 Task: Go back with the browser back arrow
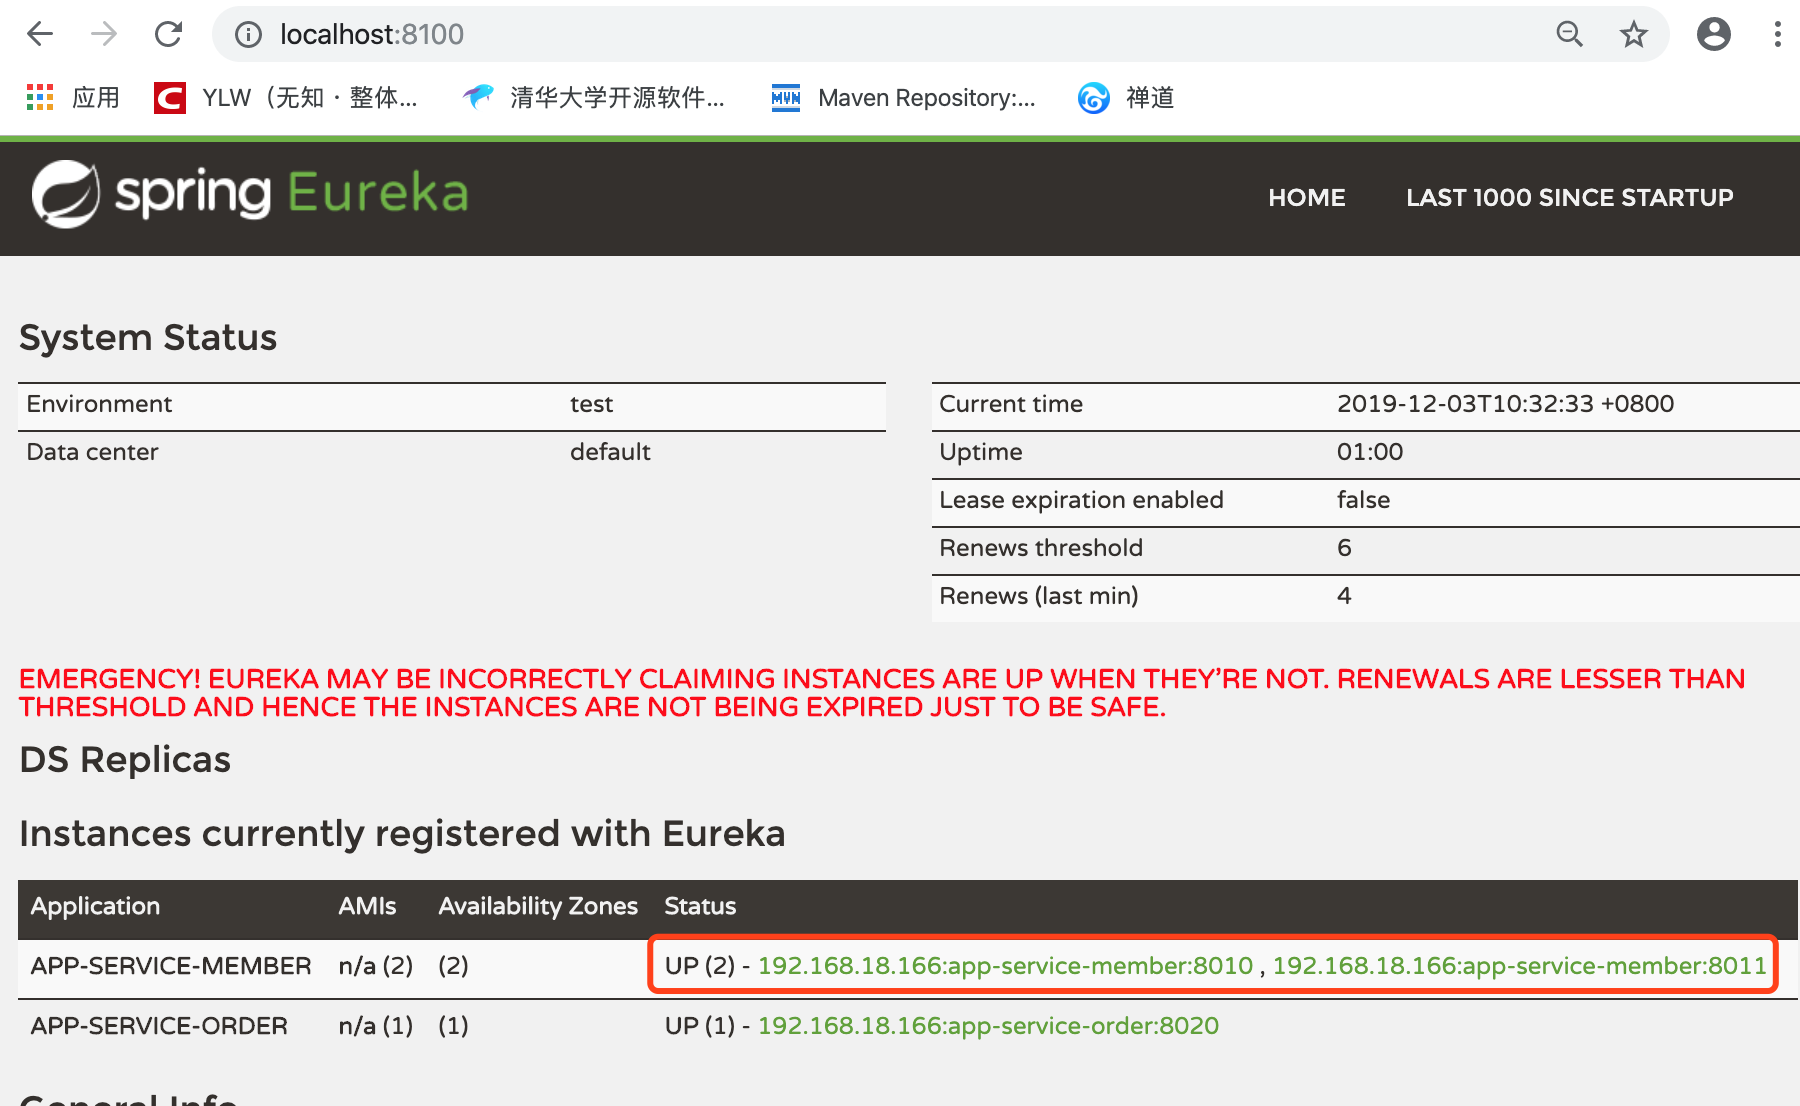tap(40, 34)
